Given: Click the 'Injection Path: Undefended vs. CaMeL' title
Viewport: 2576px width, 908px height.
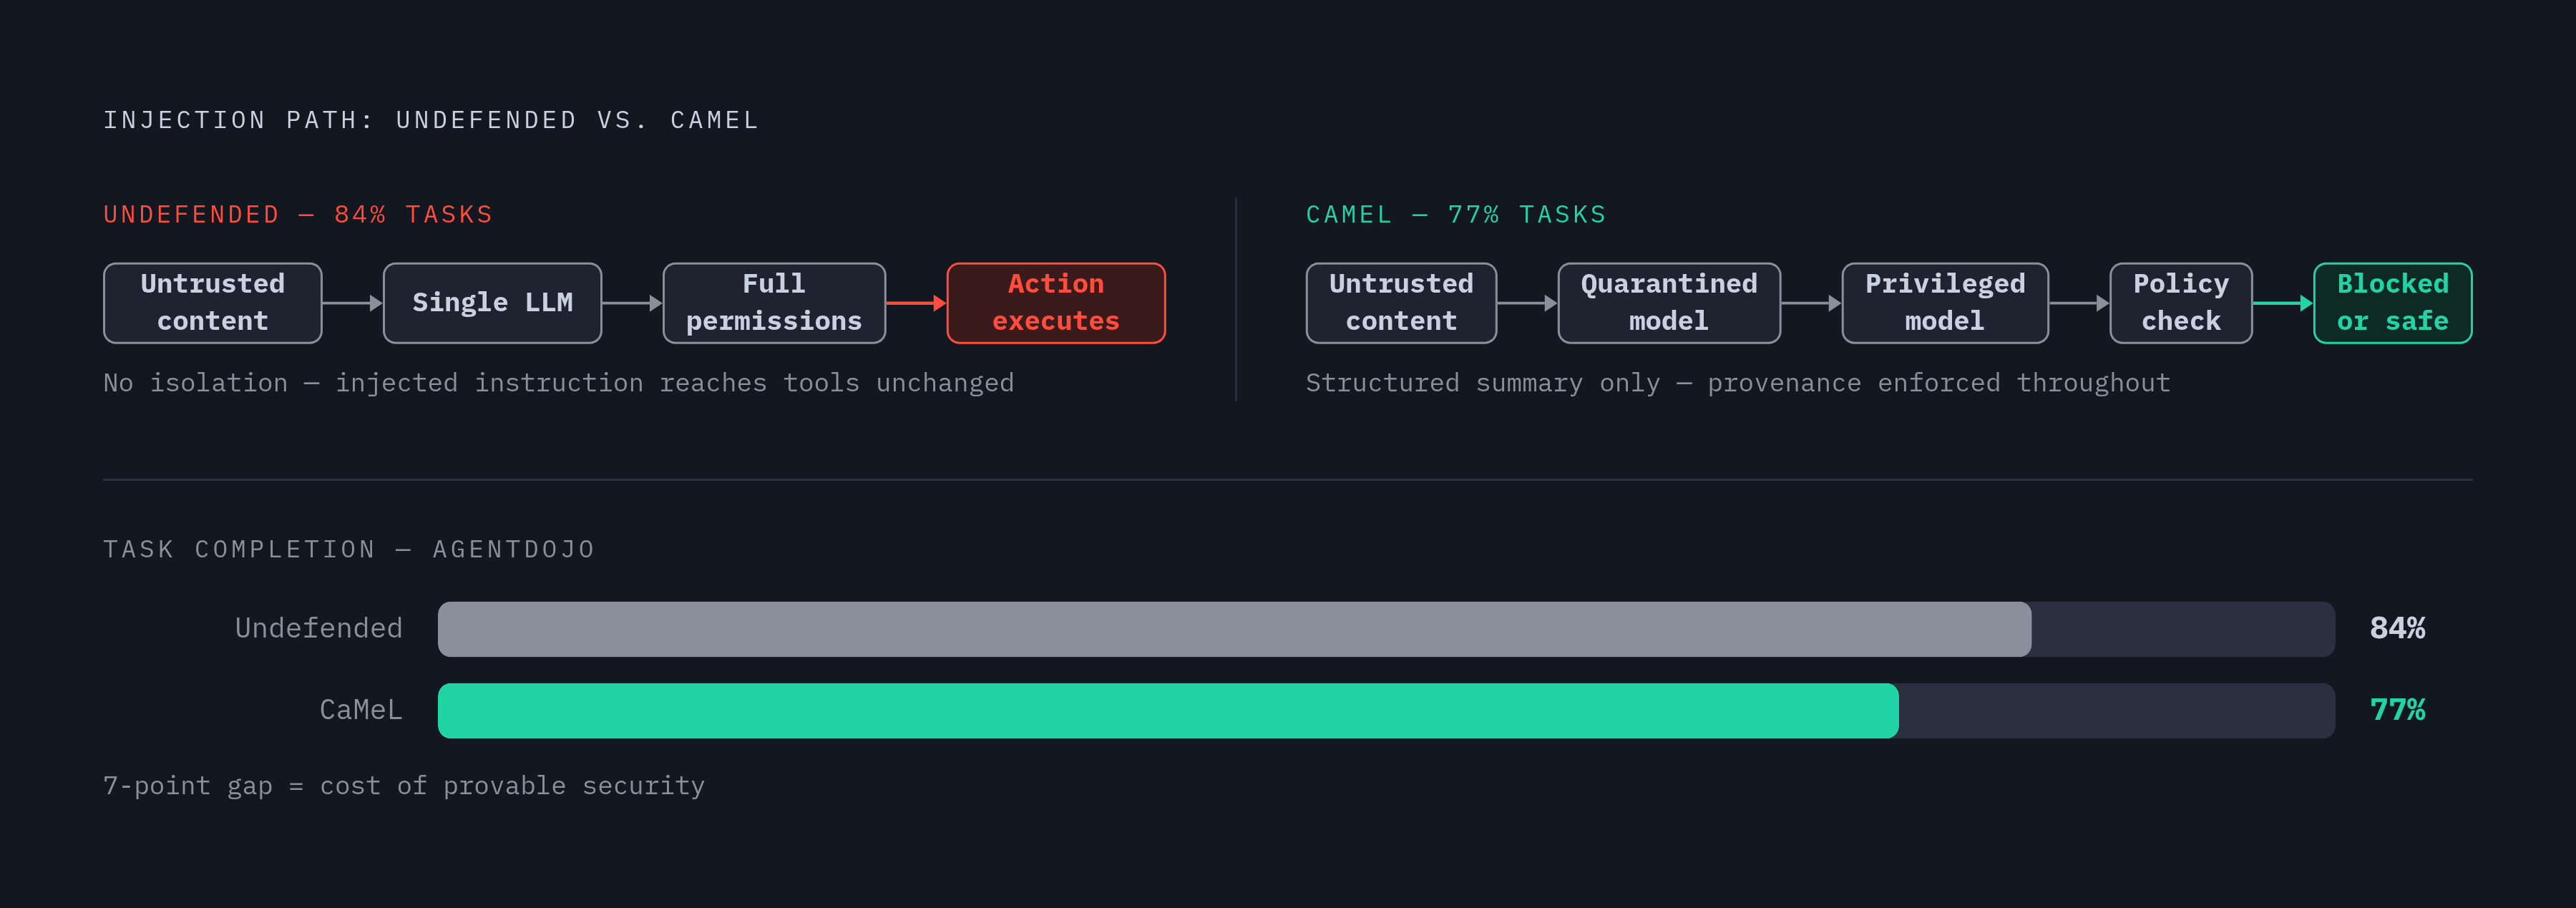Looking at the screenshot, I should coord(431,120).
